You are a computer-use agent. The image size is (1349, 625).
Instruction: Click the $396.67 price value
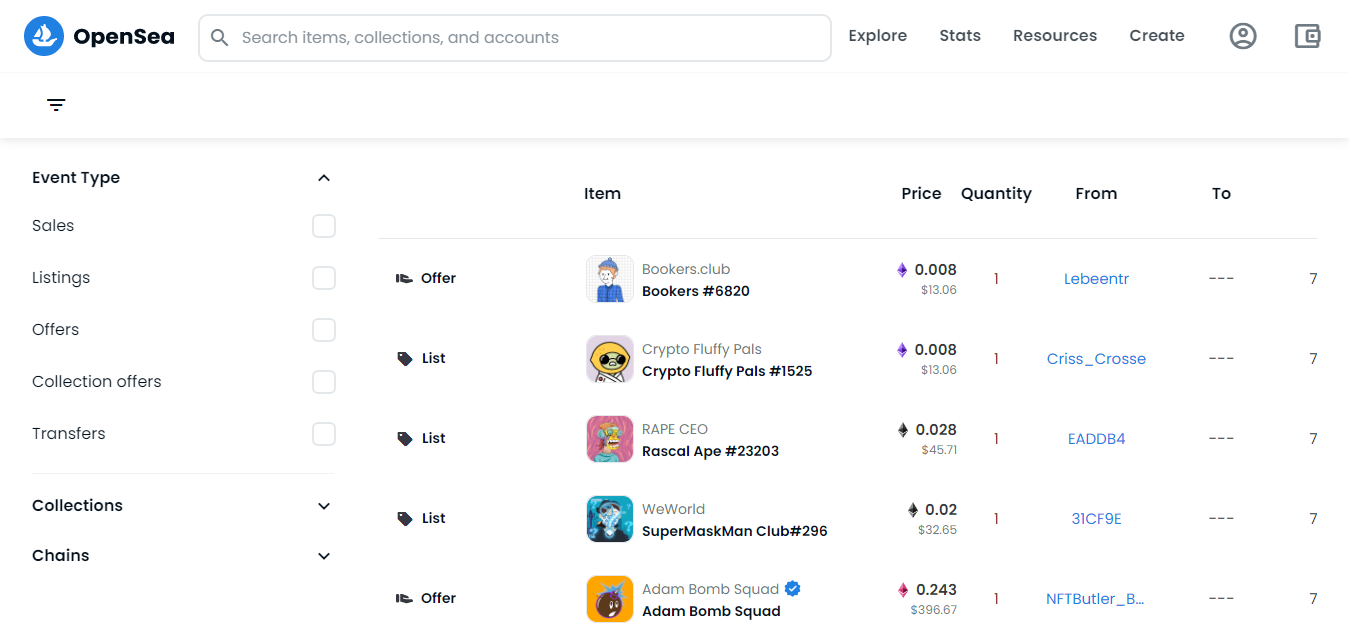933,610
